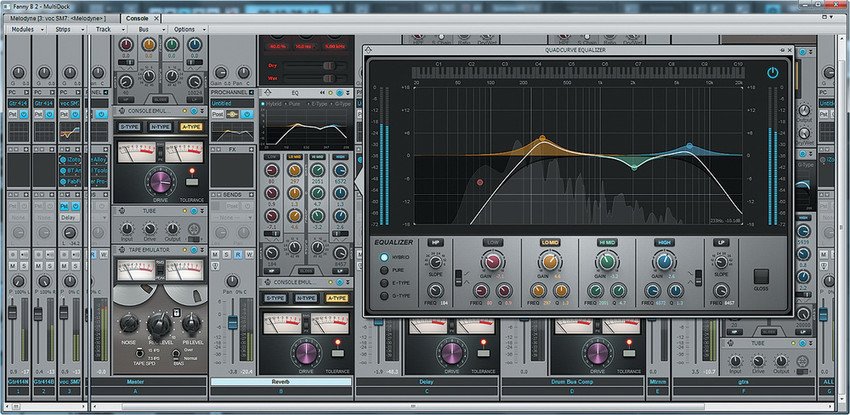The image size is (850, 415).
Task: Click the orange LO MID node on EQ graph
Action: click(542, 138)
